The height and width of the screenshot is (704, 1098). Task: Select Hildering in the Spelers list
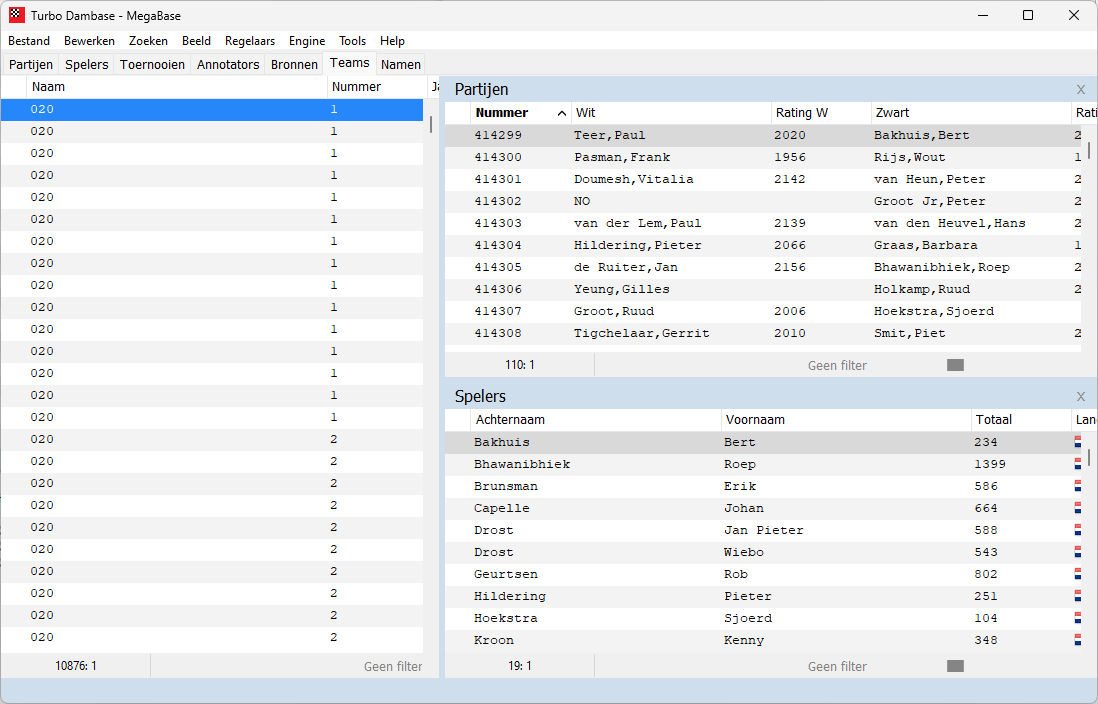(x=763, y=596)
